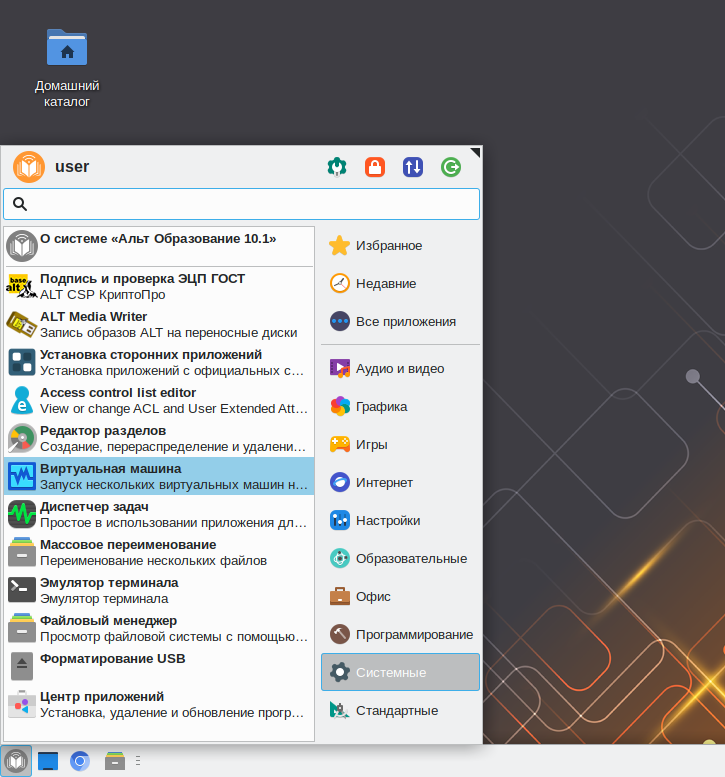Click the user name label

[72, 167]
